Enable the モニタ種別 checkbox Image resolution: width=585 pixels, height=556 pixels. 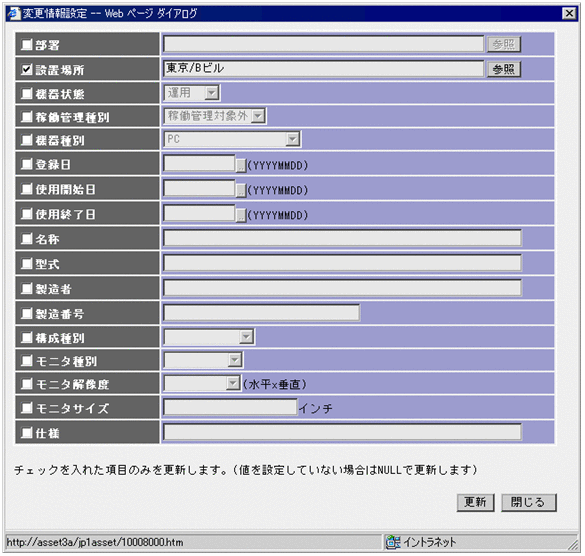click(26, 360)
